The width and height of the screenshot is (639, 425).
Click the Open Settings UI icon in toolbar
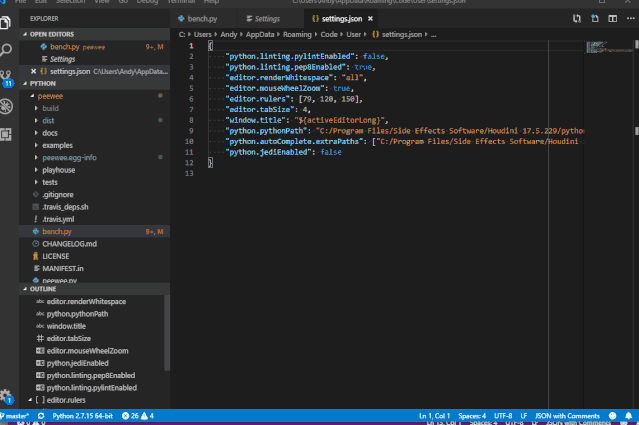point(595,19)
